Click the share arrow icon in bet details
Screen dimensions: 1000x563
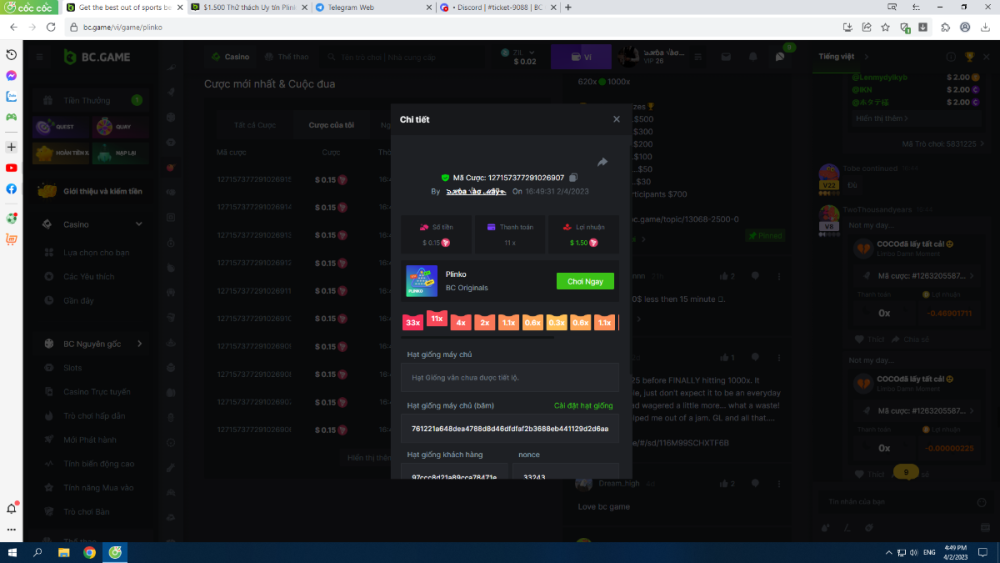pos(603,162)
